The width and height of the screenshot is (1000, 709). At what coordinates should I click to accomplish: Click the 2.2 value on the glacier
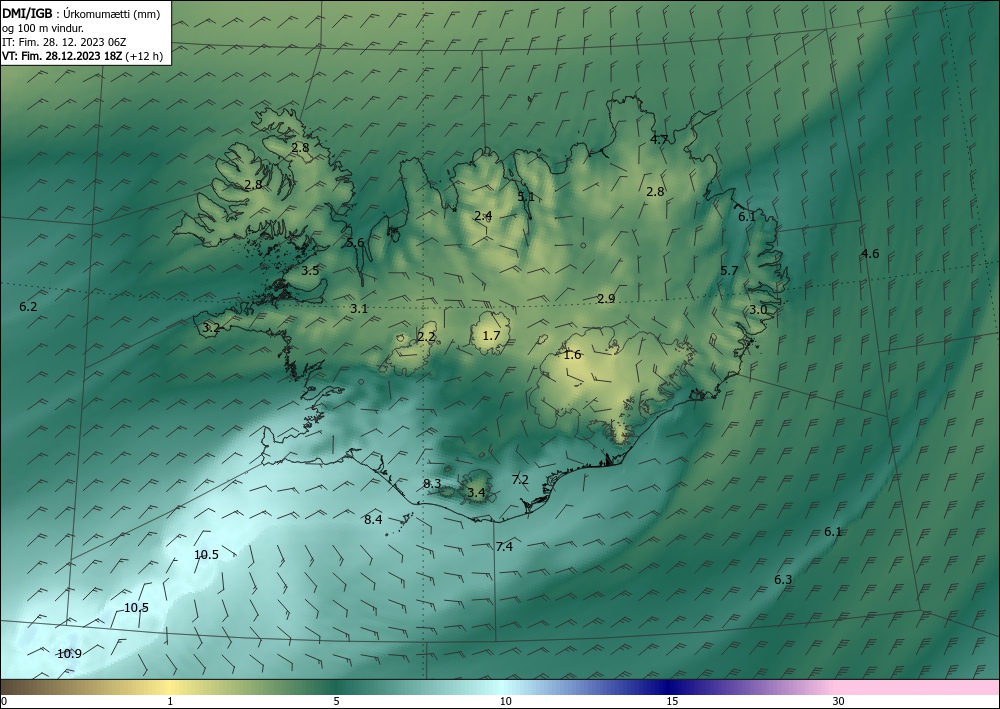click(x=426, y=337)
